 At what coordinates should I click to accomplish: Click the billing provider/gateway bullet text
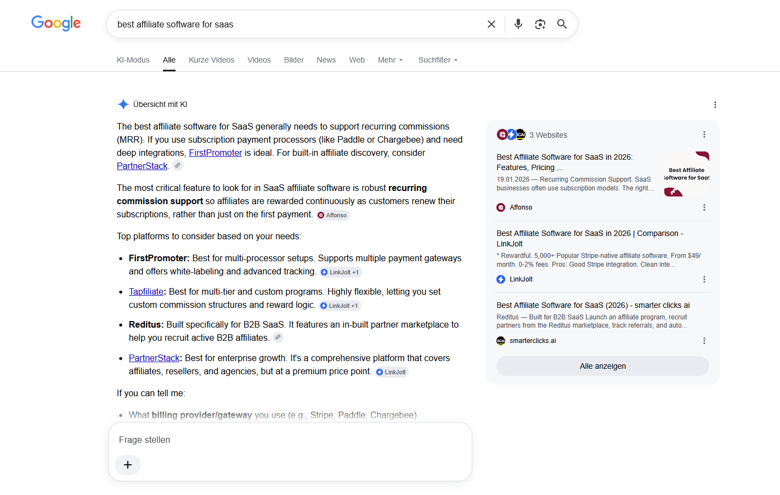273,415
